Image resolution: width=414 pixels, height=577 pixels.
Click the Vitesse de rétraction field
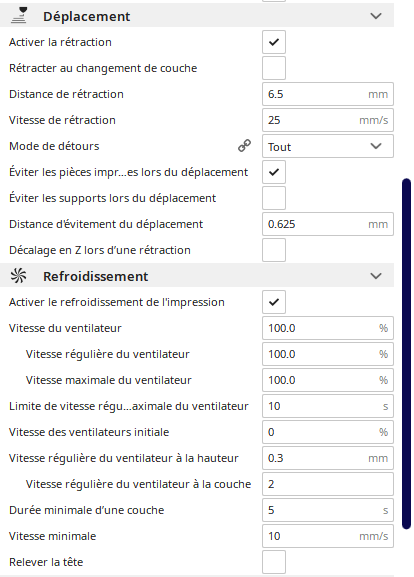(x=328, y=120)
